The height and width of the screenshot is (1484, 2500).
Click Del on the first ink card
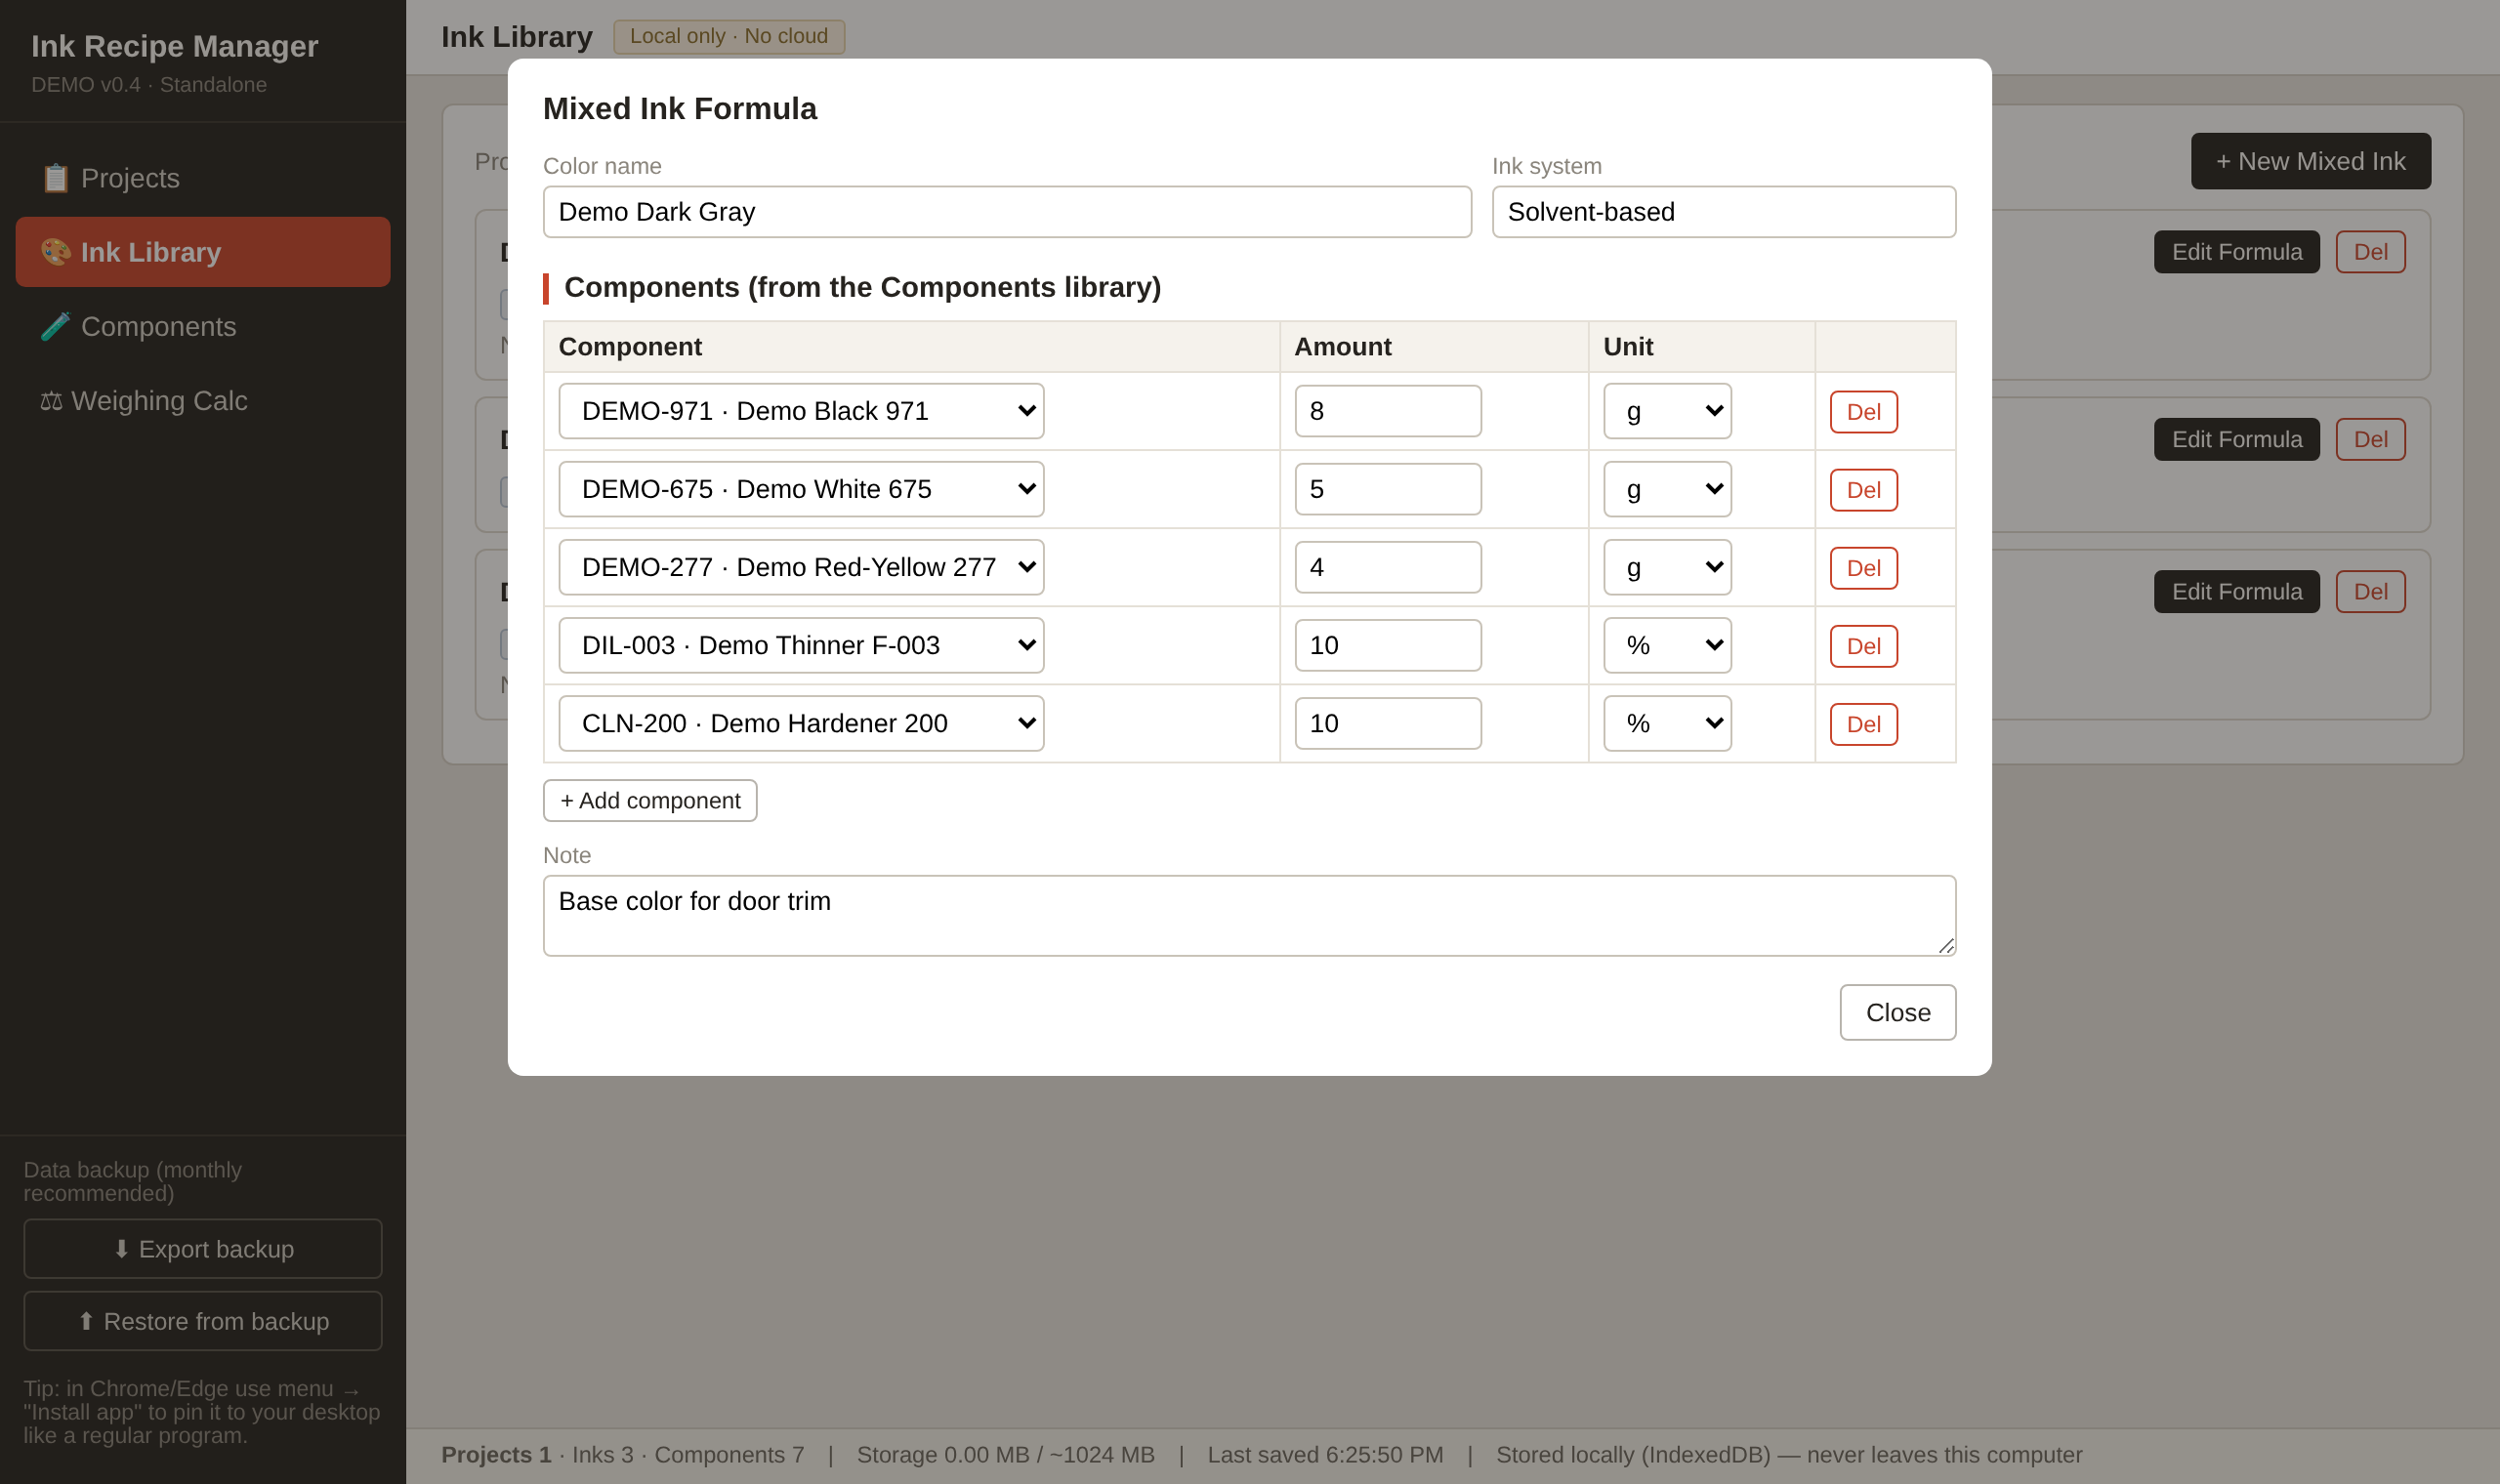[2370, 252]
